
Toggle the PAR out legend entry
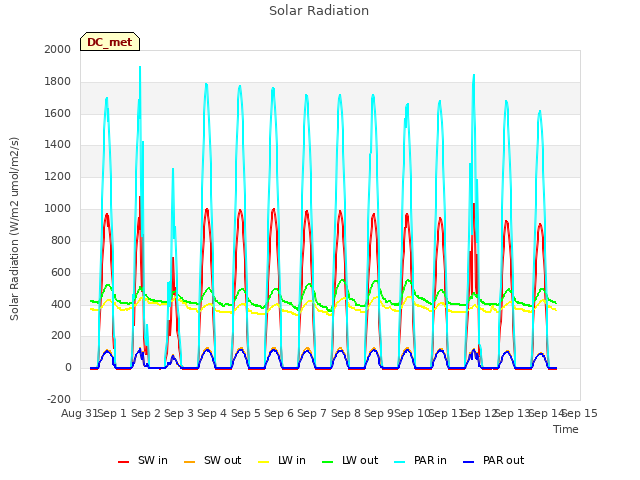[494, 460]
